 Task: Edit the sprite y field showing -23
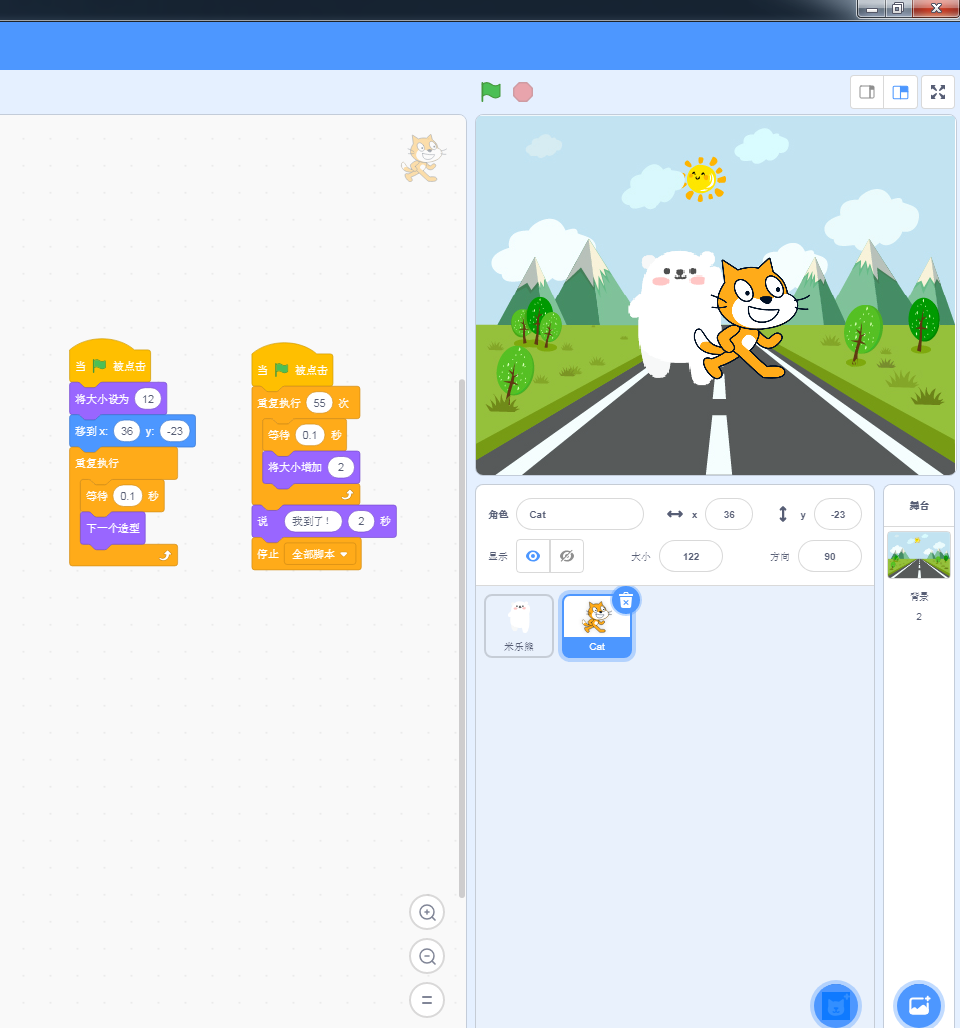(x=837, y=514)
